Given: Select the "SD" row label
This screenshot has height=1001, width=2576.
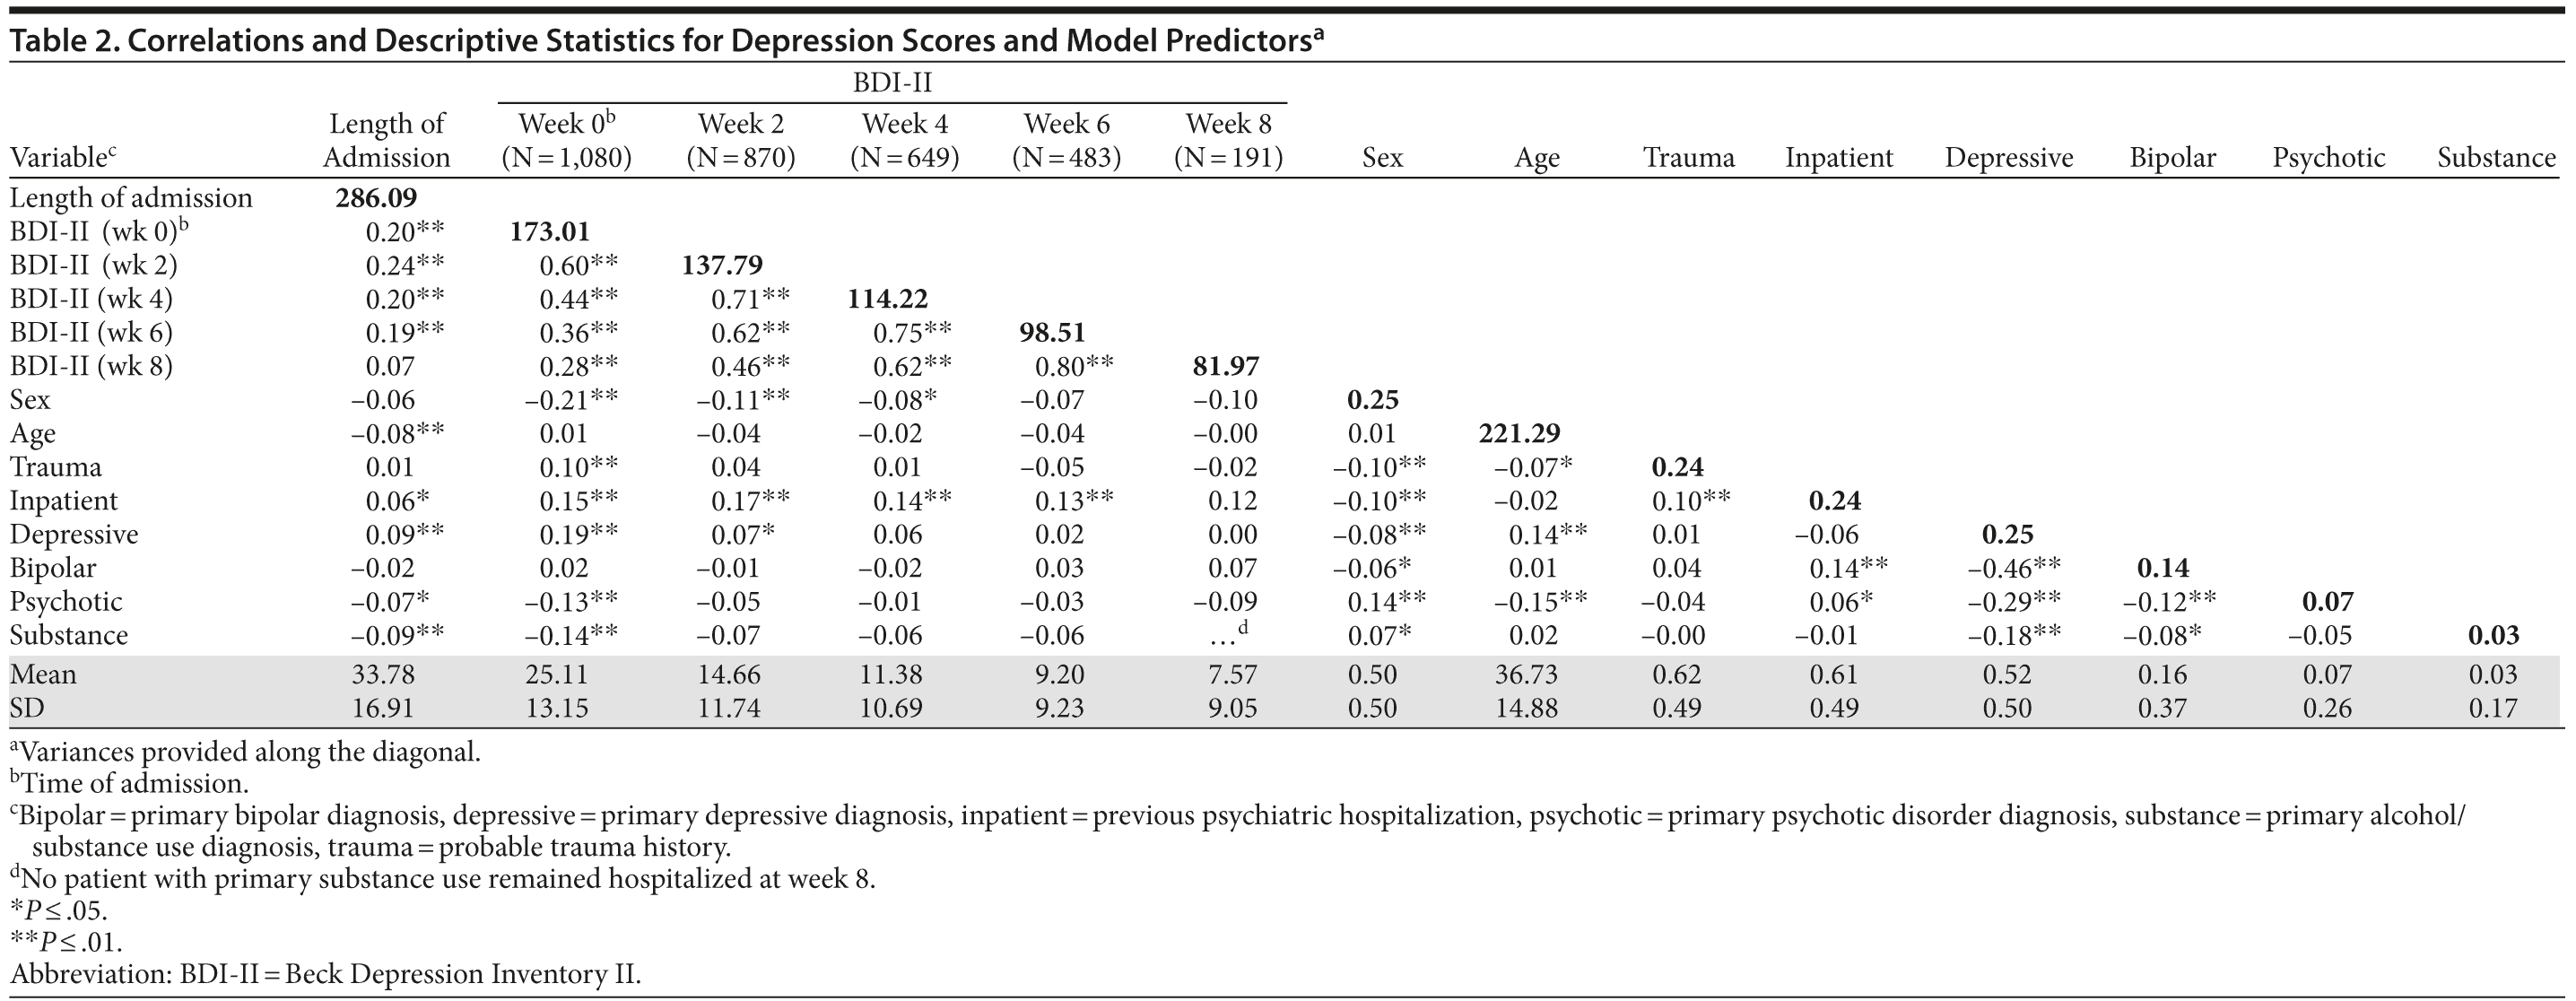Looking at the screenshot, I should pyautogui.click(x=27, y=709).
